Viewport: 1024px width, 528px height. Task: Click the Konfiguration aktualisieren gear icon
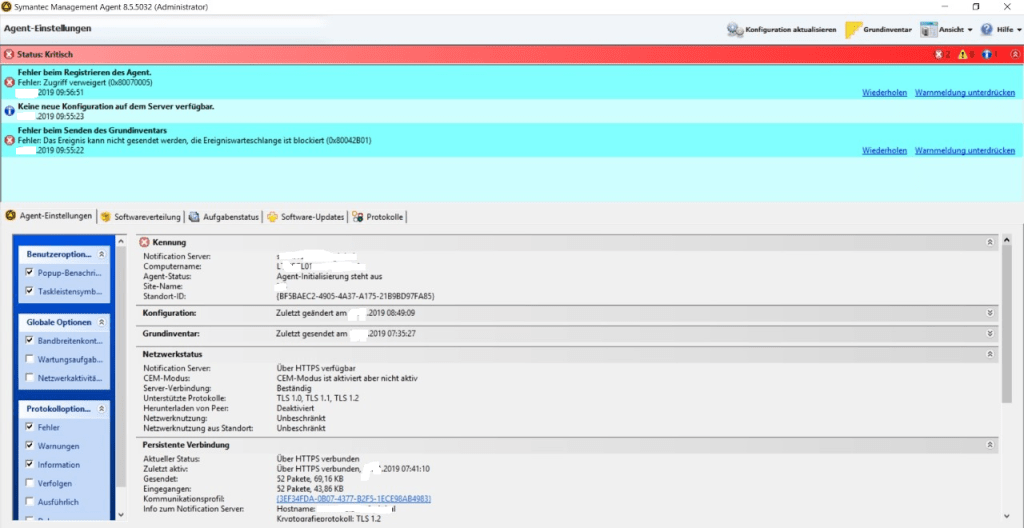pos(735,30)
